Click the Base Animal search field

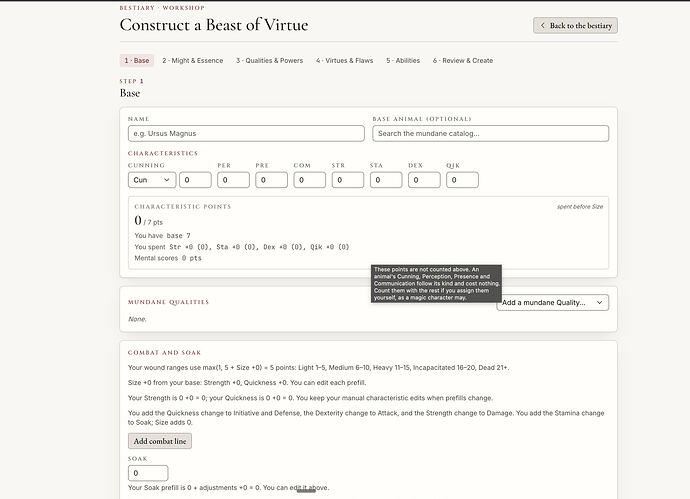tap(491, 133)
